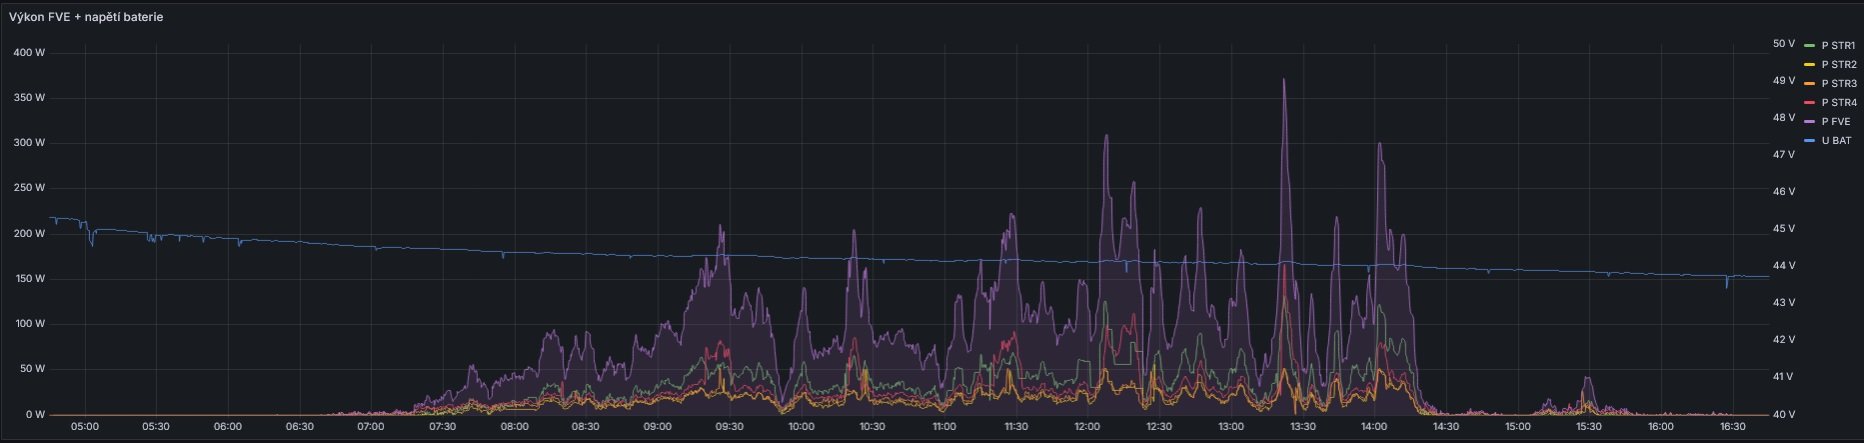Click the 100 W left axis label

(29, 324)
